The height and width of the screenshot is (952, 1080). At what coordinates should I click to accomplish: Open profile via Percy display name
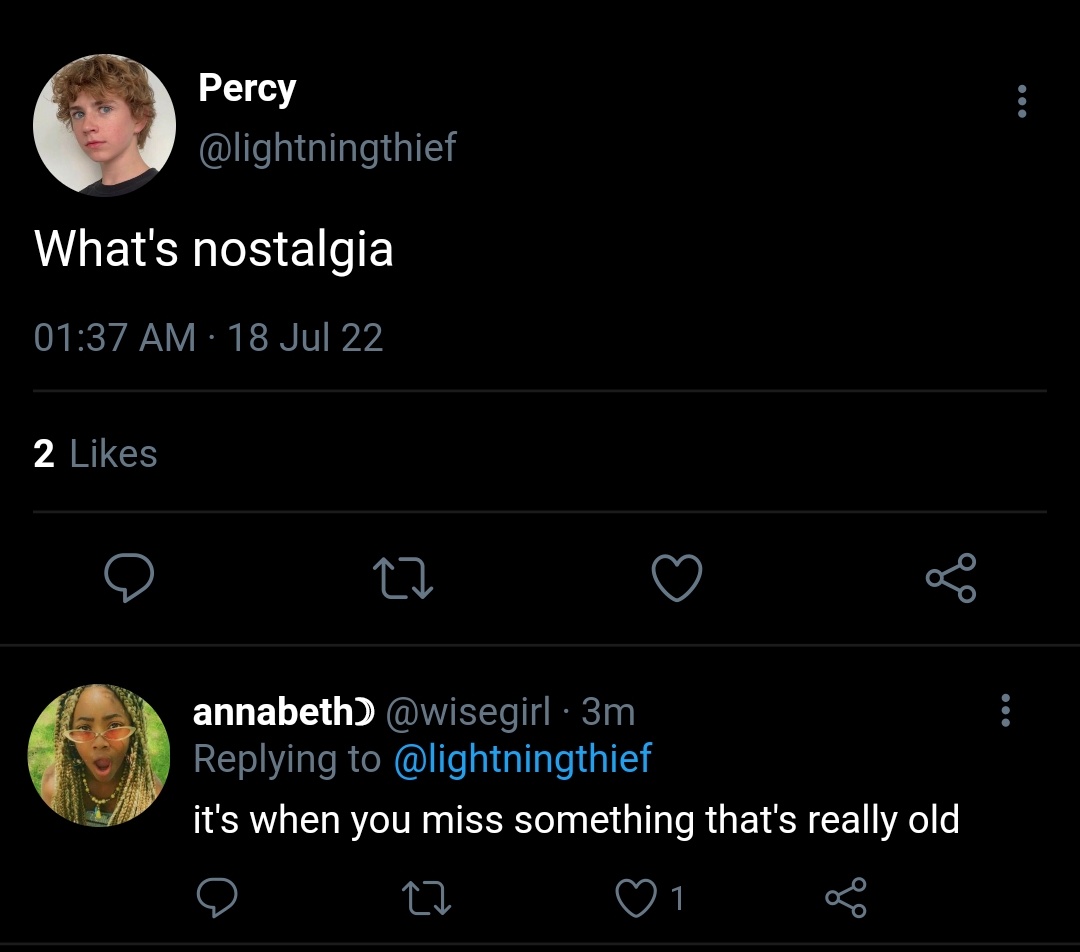pos(247,88)
